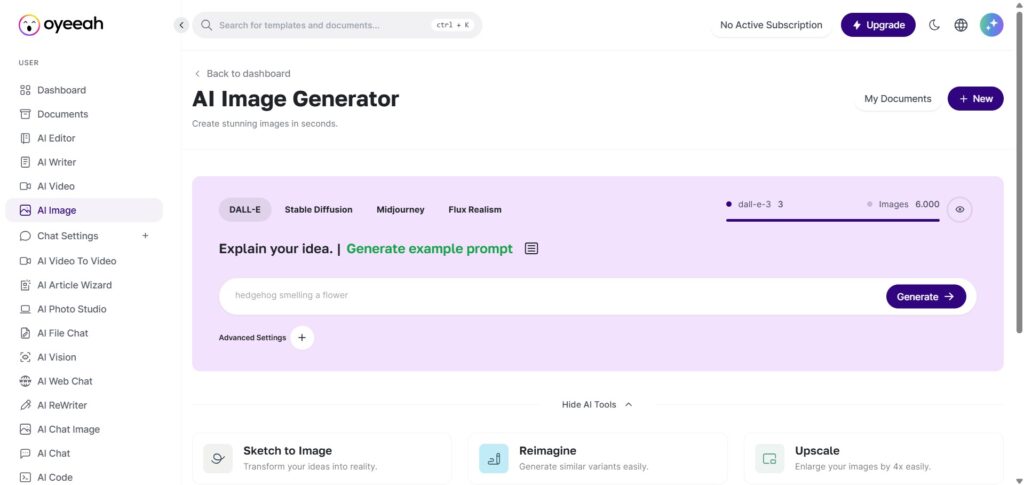Select the DALL-E model tab
Image resolution: width=1024 pixels, height=485 pixels.
point(245,210)
